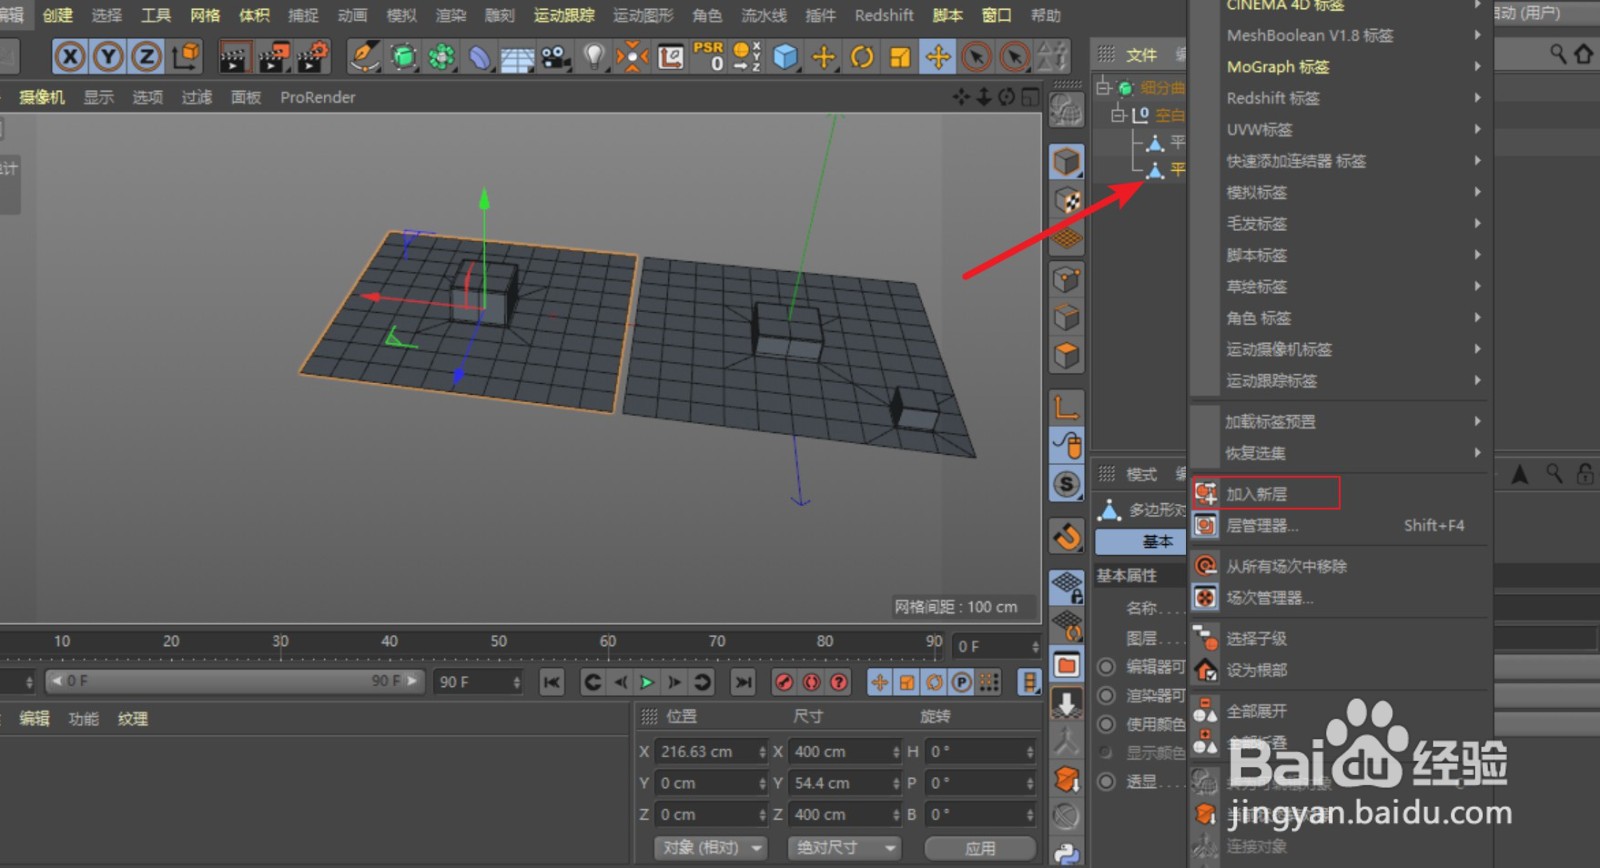The image size is (1600, 868).
Task: Click the green Play forward button
Action: [647, 682]
